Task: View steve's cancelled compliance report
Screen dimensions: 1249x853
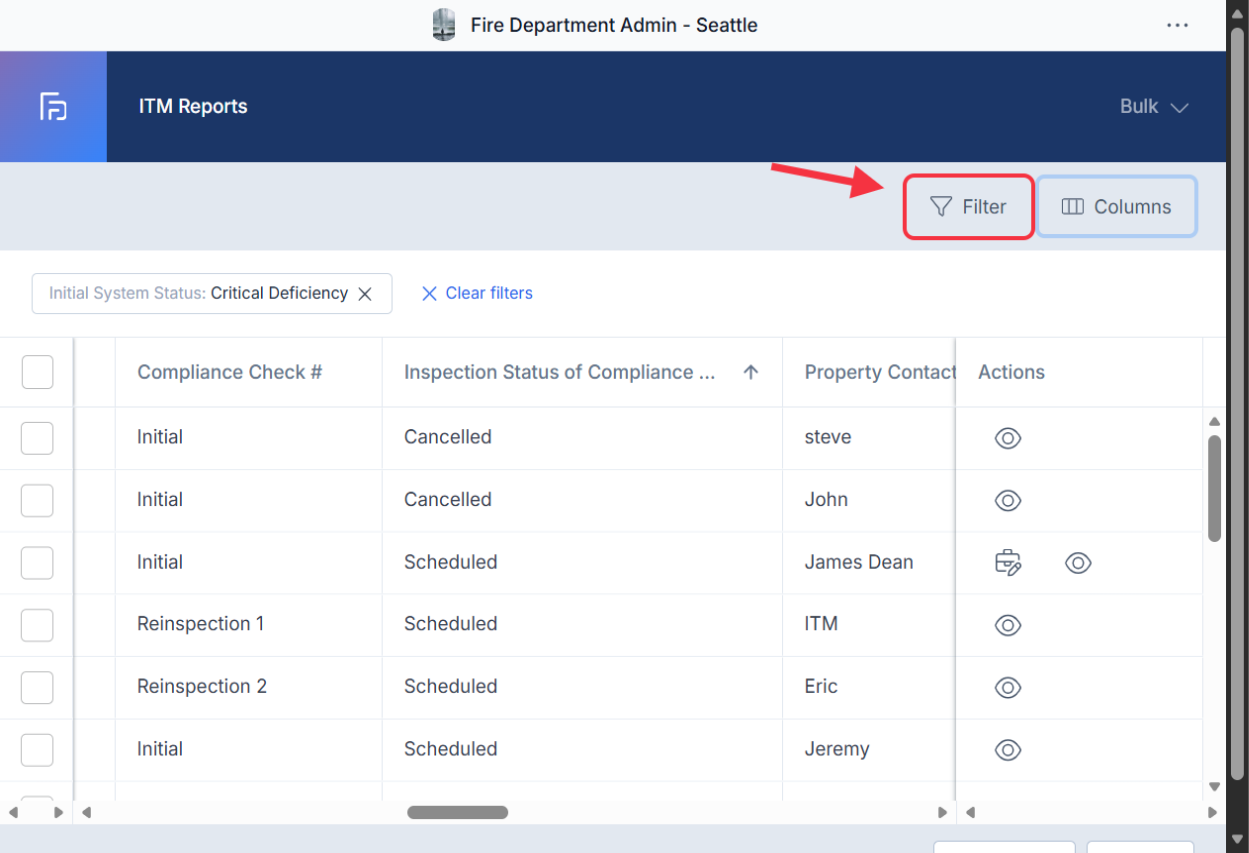Action: click(1007, 438)
